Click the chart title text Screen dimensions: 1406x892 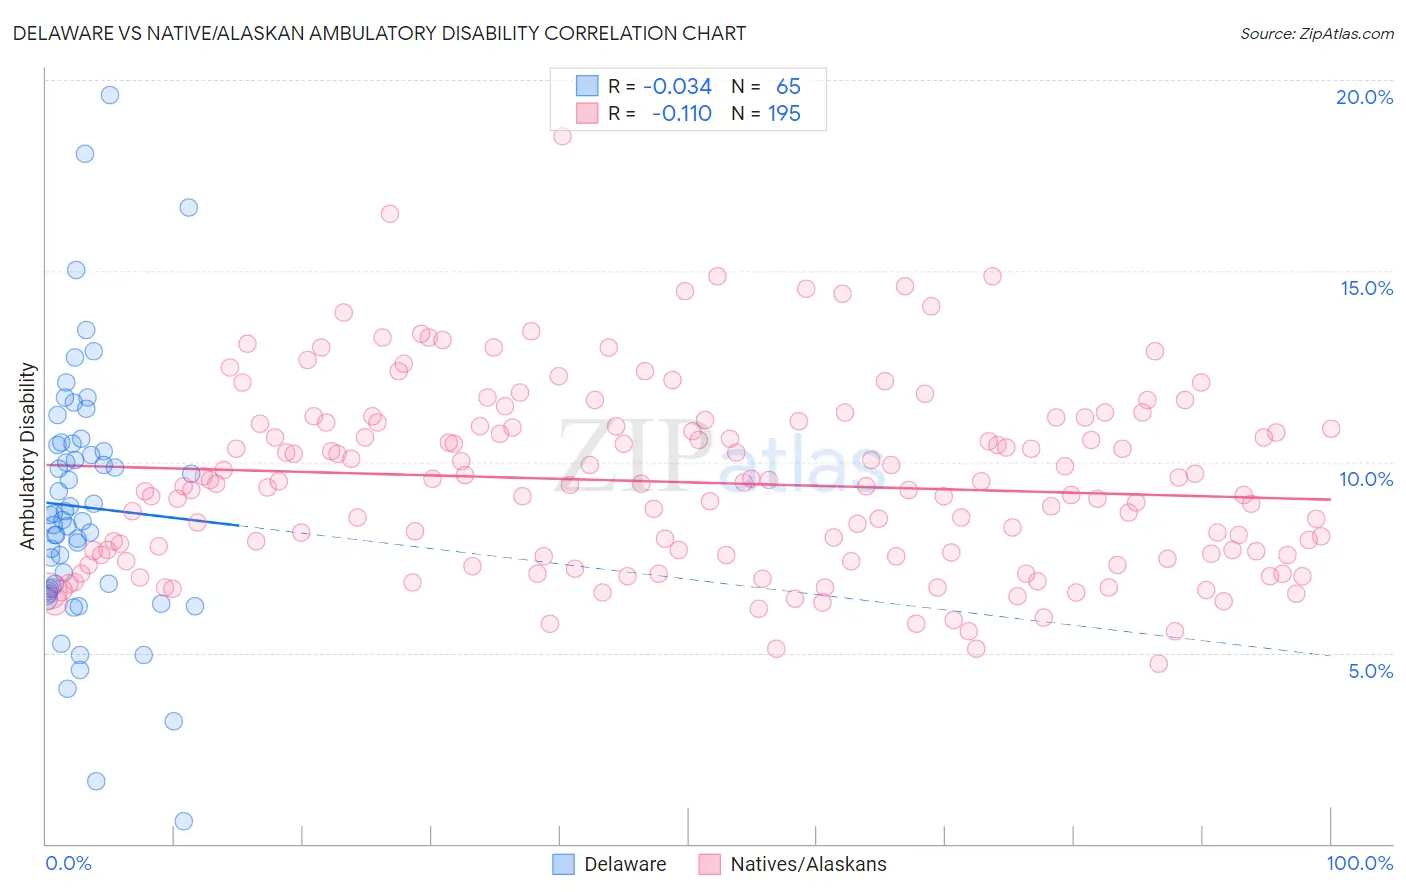(379, 33)
